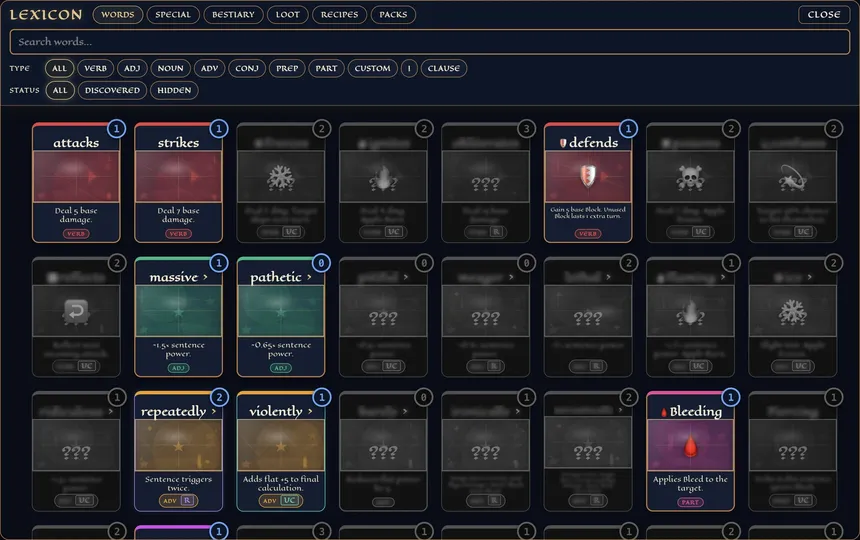Open the 'attacks' word card
This screenshot has width=860, height=540.
(76, 183)
